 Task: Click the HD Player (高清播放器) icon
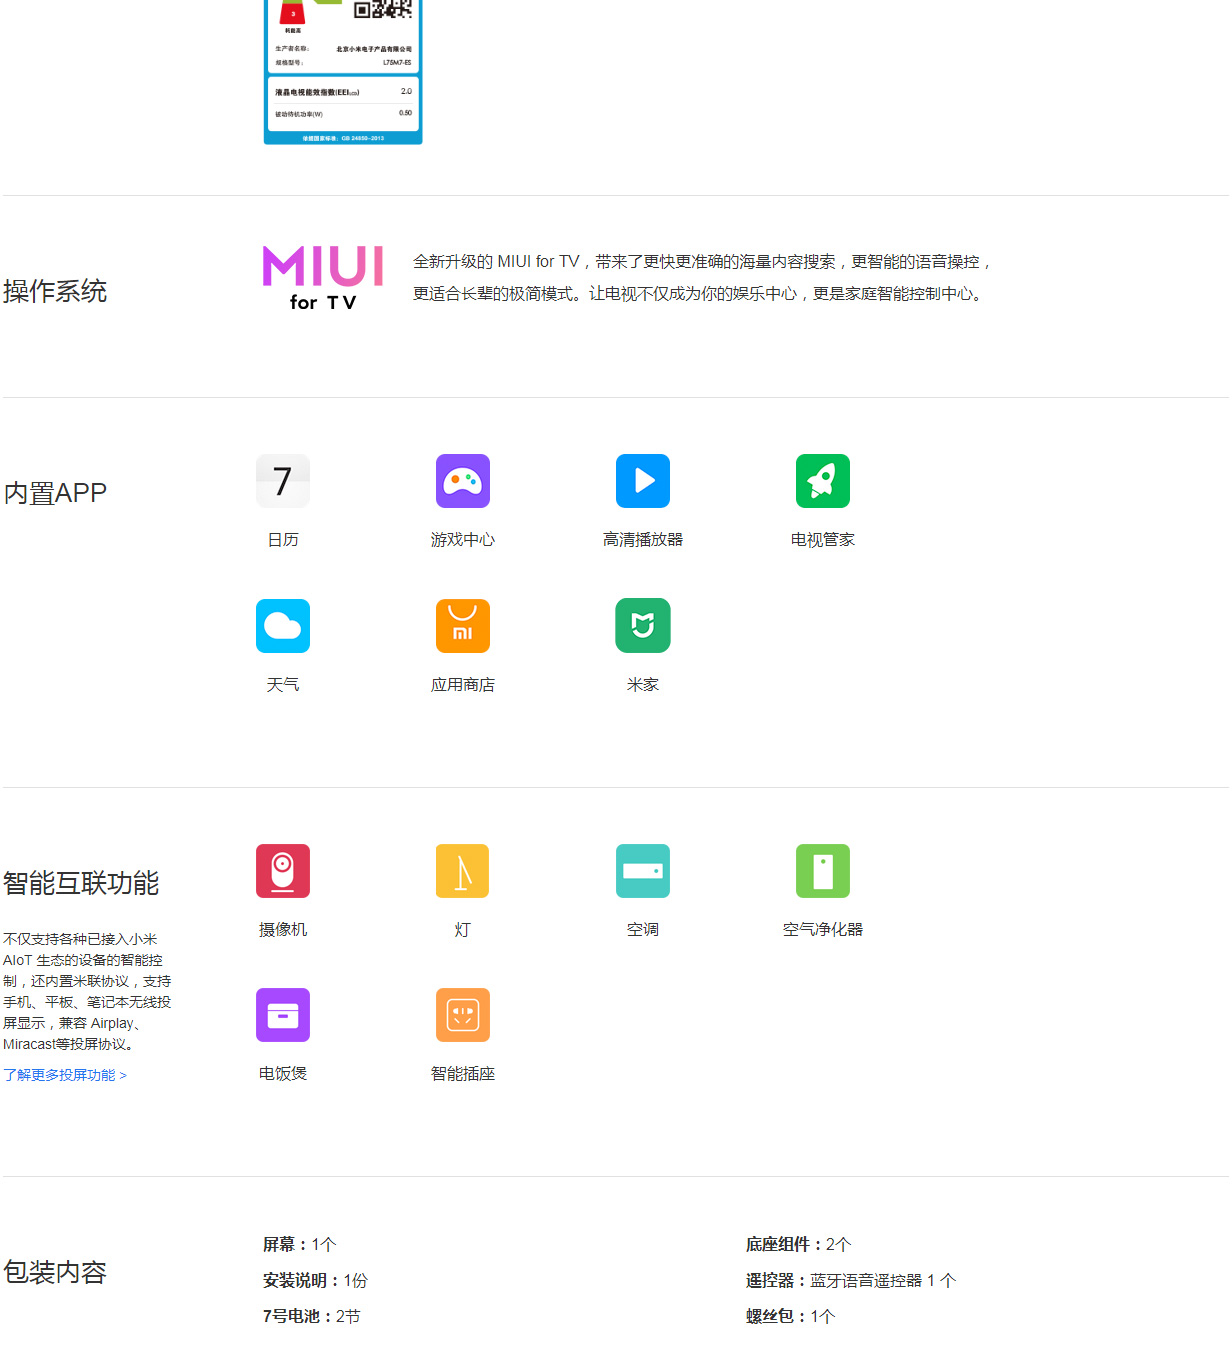point(643,481)
